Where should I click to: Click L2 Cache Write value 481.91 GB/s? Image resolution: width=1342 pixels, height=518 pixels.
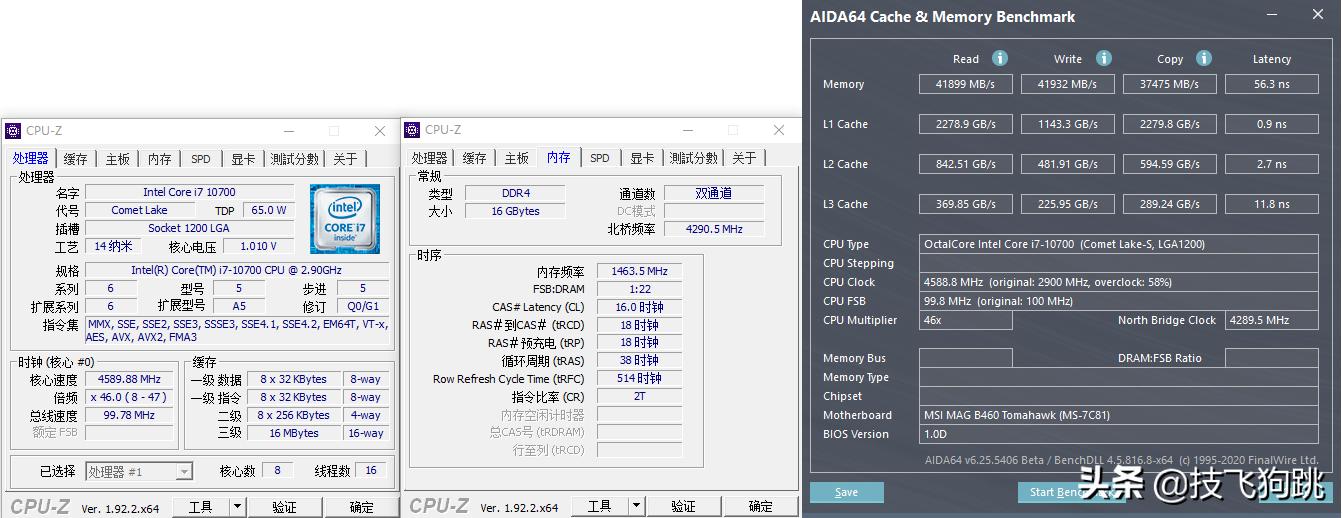click(x=1067, y=164)
